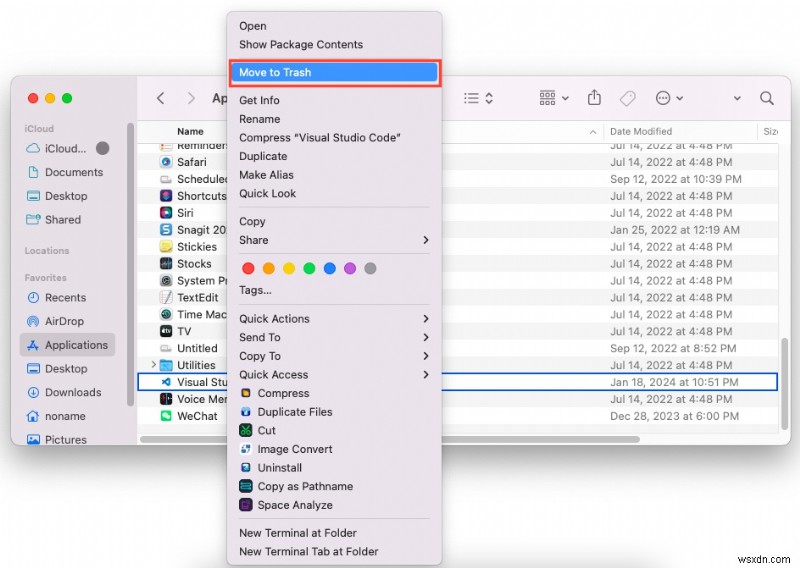The height and width of the screenshot is (568, 800).
Task: Open the list view switcher
Action: pos(478,98)
